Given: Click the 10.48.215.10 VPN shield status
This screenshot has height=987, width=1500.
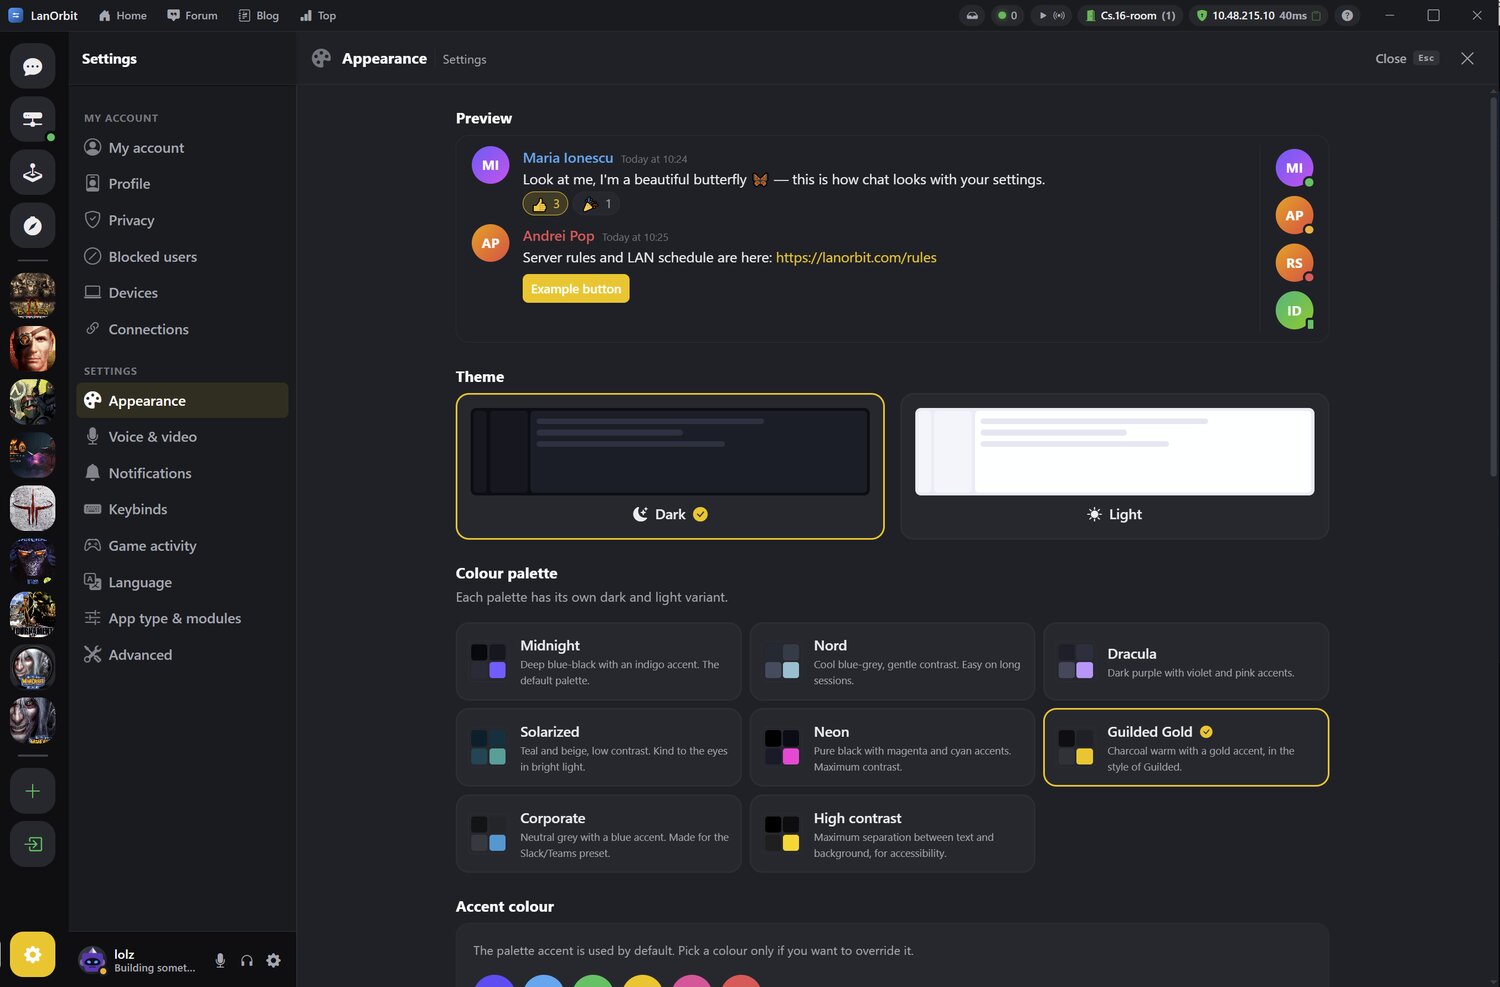Looking at the screenshot, I should coord(1259,15).
